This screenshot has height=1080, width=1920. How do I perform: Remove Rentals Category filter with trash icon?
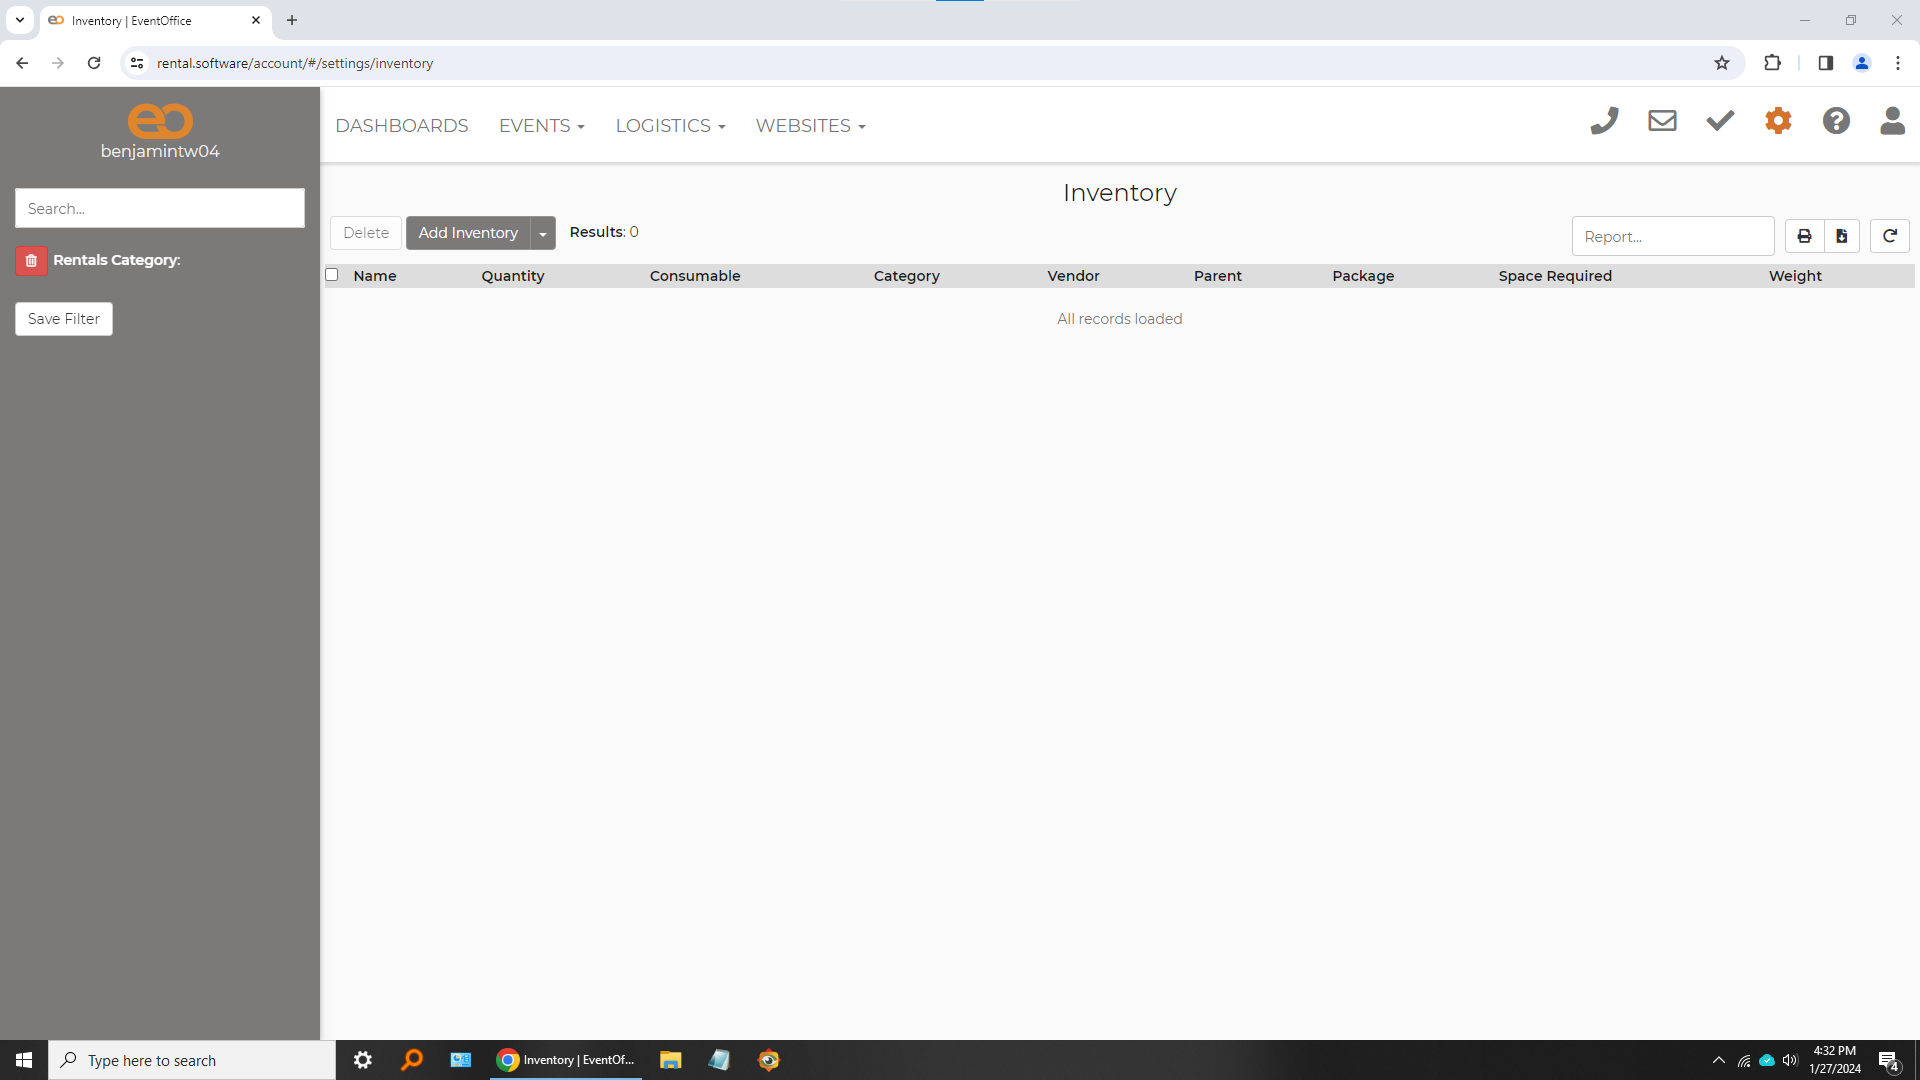pos(31,261)
